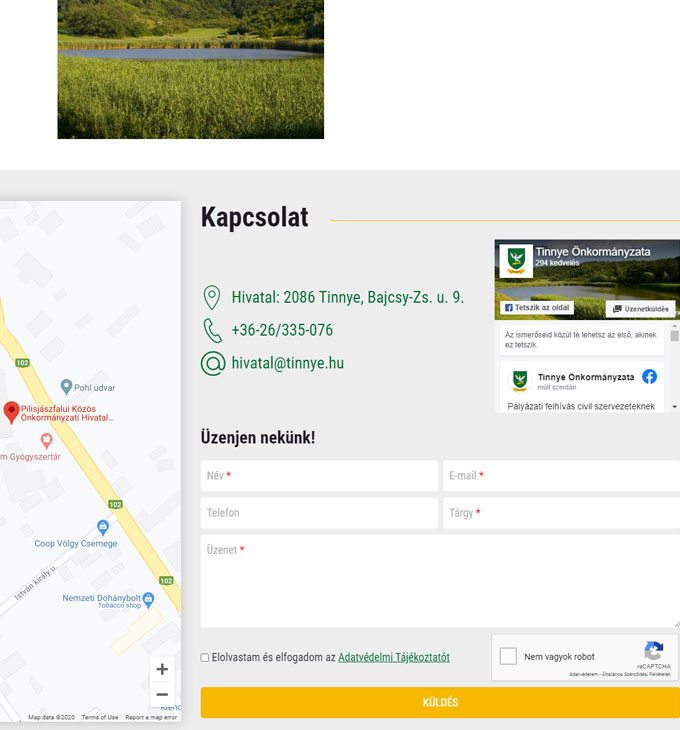The width and height of the screenshot is (680, 730).
Task: Click the Tetszik az oldal button
Action: pos(537,308)
